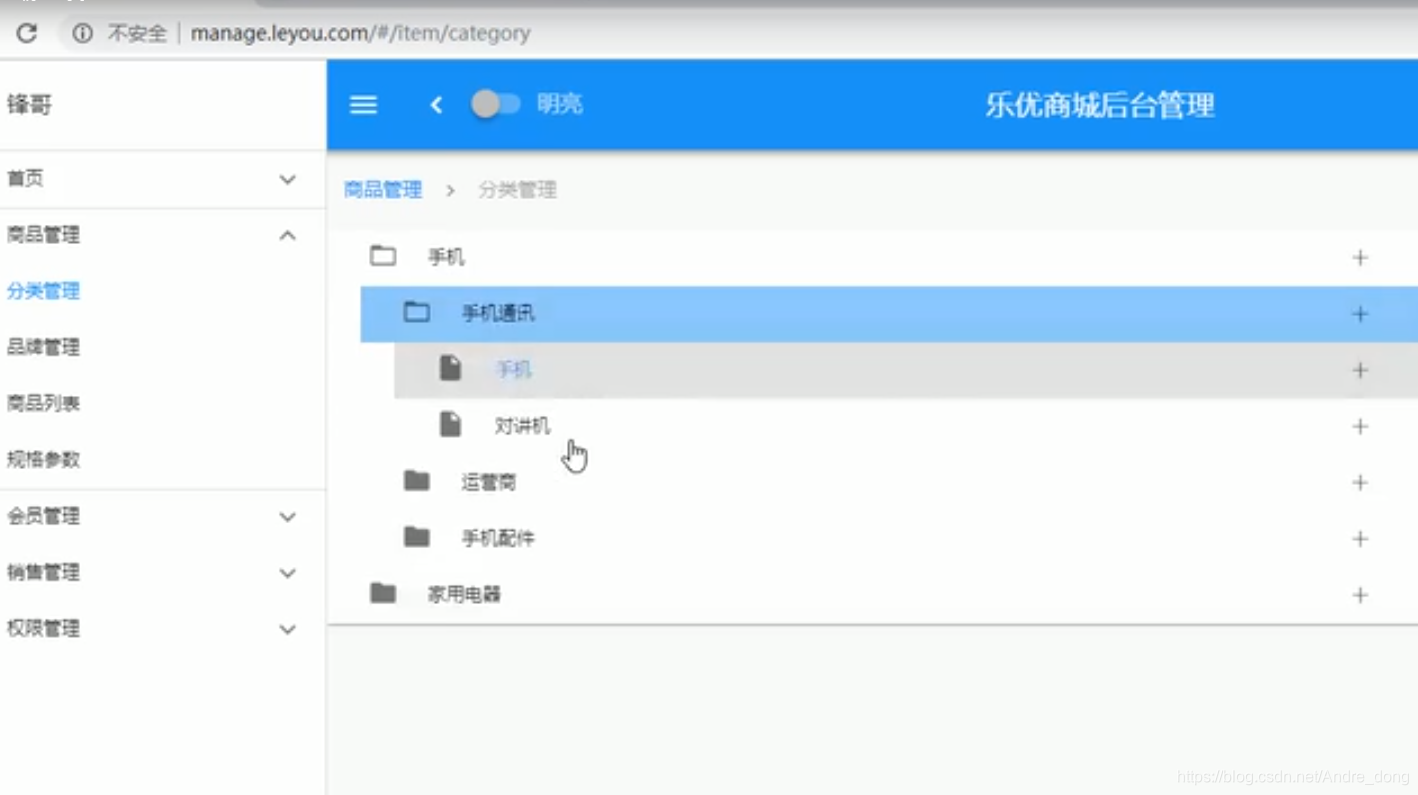Screen dimensions: 1418x795
Task: Reload the page with the browser refresh icon
Action: pyautogui.click(x=27, y=33)
